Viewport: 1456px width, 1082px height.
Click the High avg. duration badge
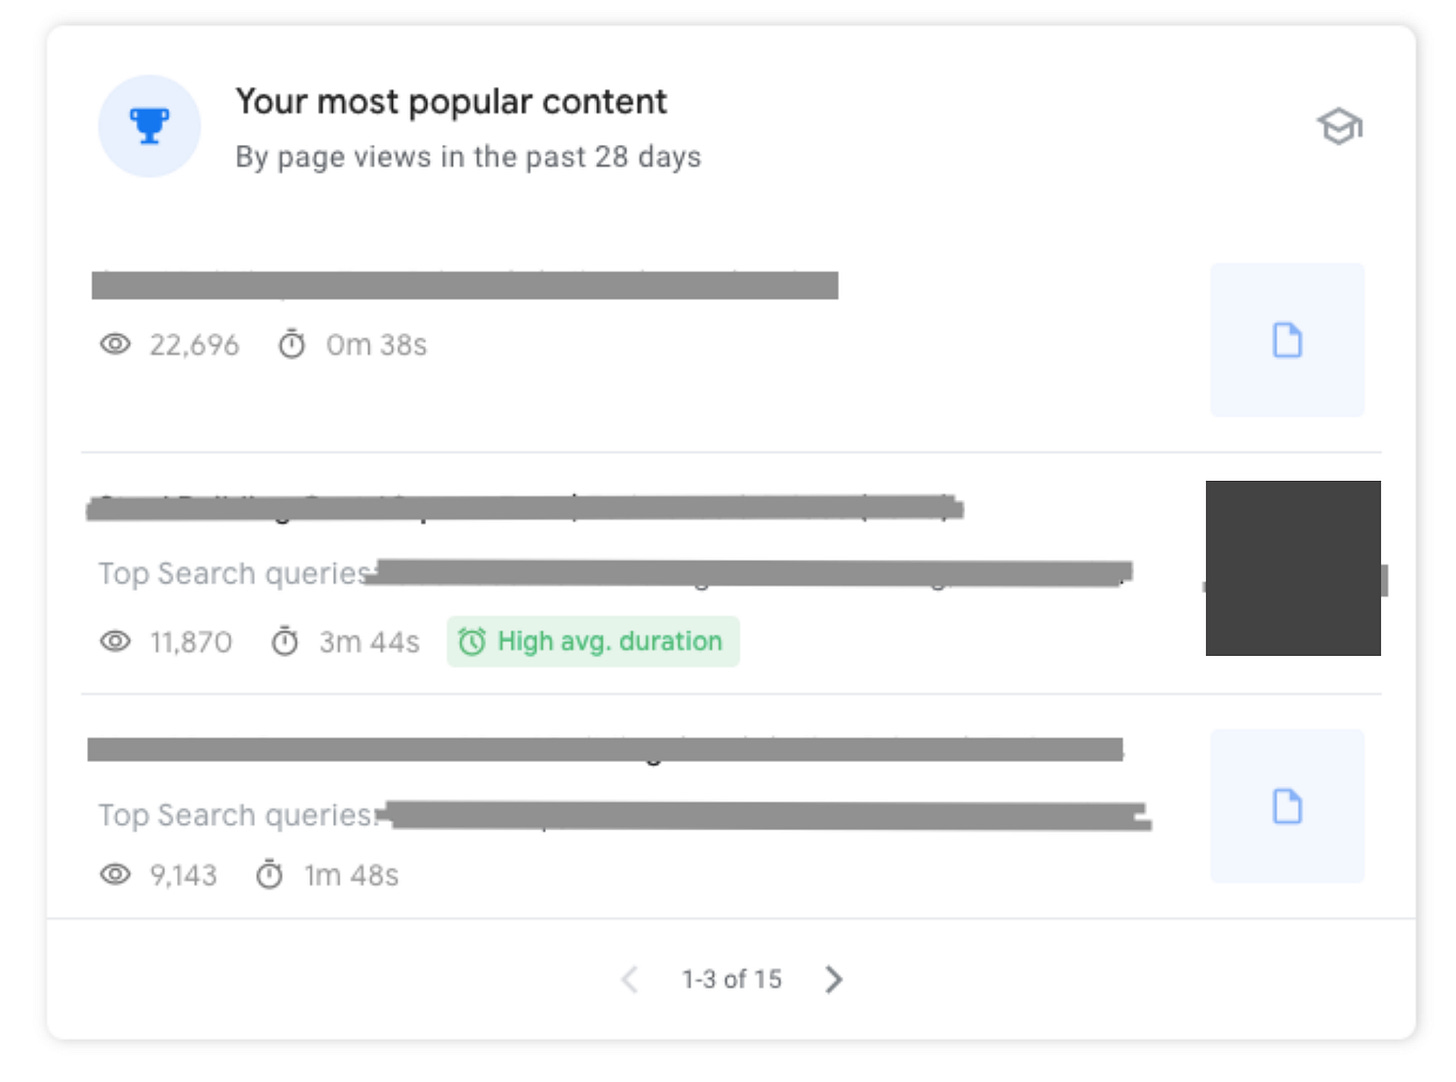tap(593, 641)
